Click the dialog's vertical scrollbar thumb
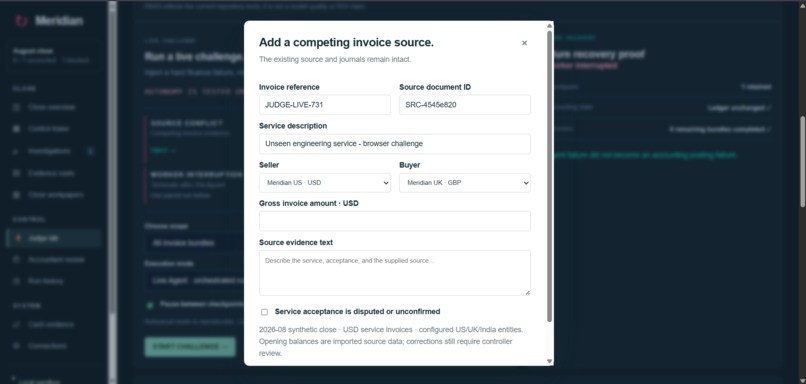The image size is (806, 384). click(x=549, y=175)
